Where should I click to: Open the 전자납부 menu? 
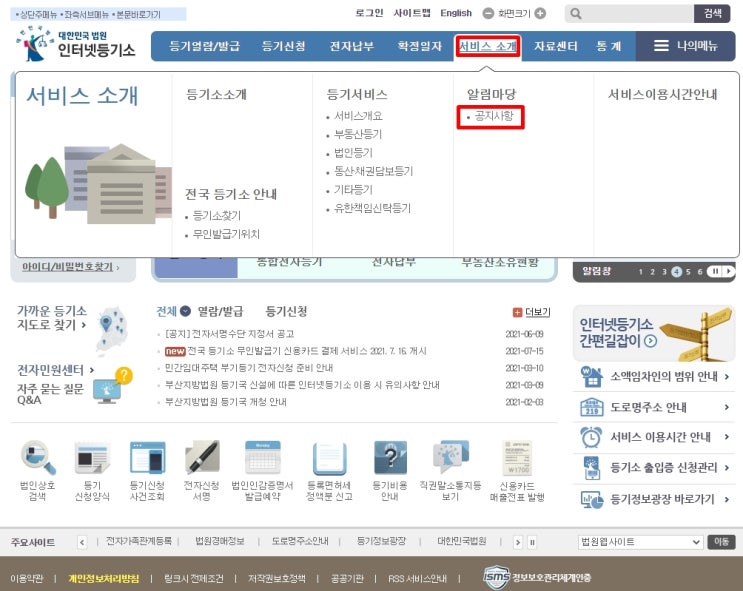[352, 46]
